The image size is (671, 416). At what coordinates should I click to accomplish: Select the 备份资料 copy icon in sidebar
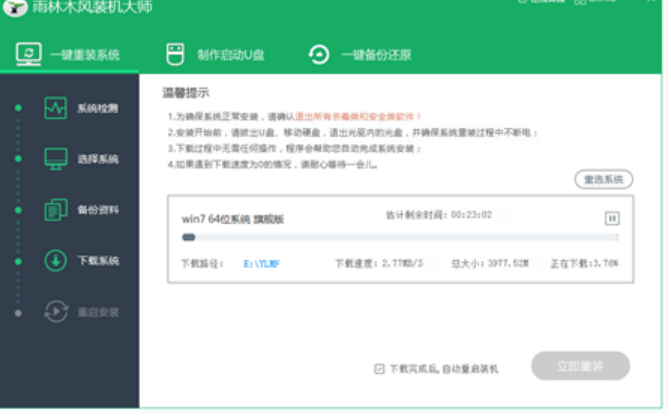56,209
